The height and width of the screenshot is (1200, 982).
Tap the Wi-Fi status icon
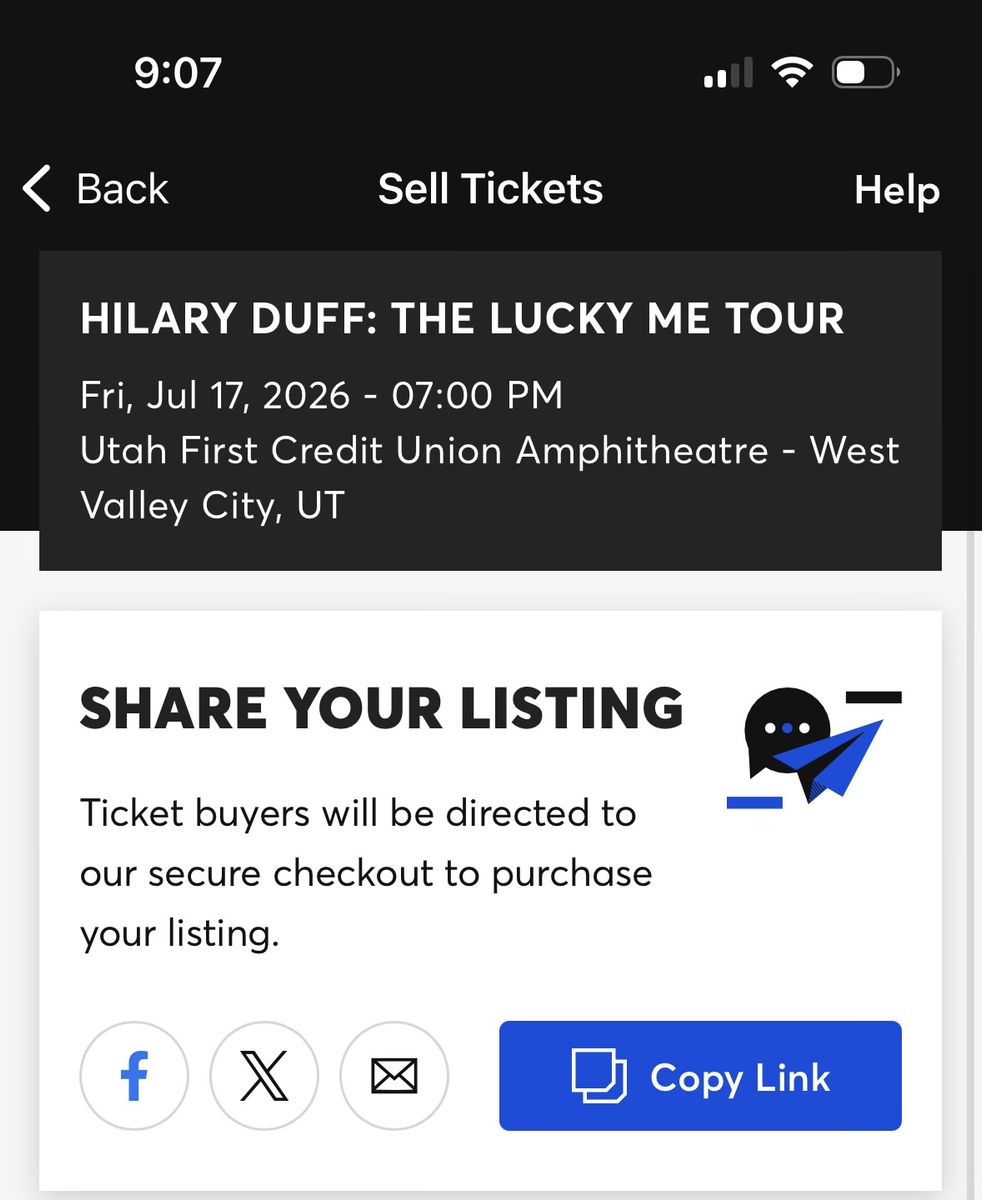790,72
